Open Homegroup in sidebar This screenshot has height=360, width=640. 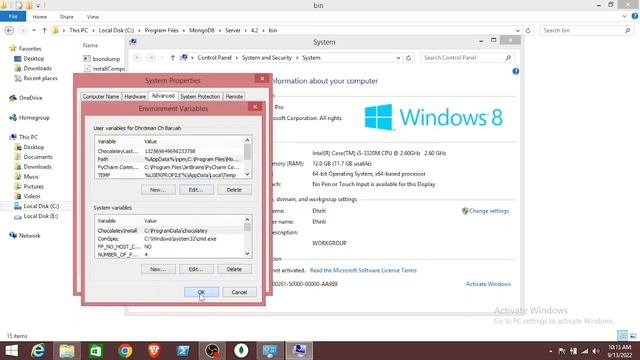(x=34, y=118)
